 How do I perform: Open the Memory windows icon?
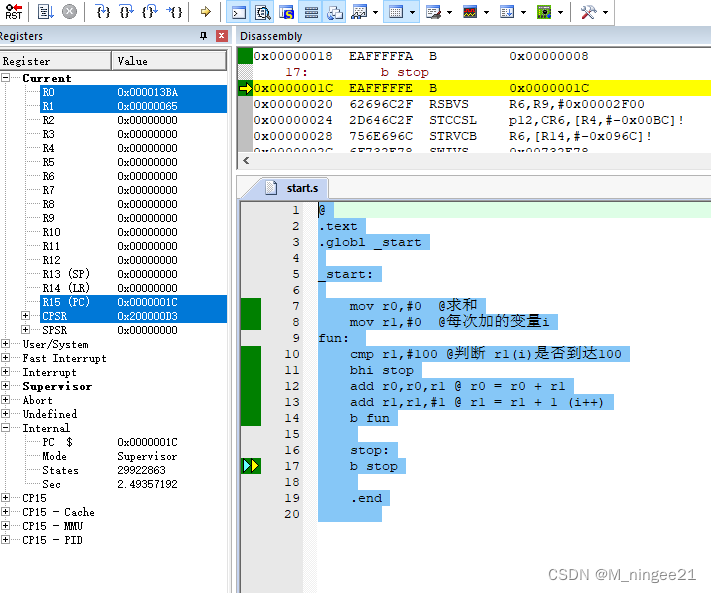pos(396,12)
